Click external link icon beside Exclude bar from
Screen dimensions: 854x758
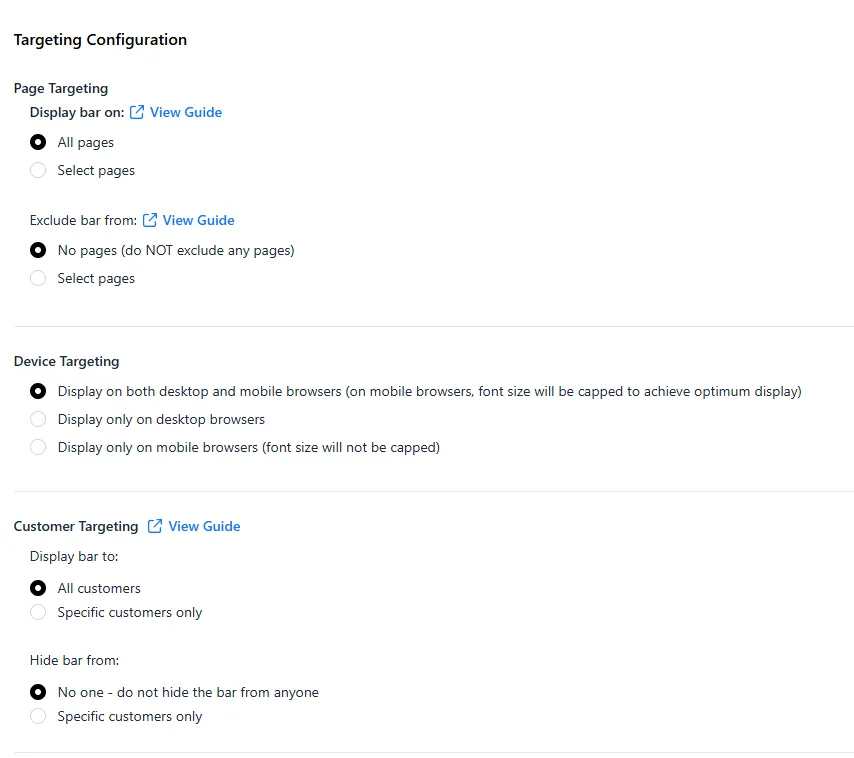pyautogui.click(x=150, y=220)
